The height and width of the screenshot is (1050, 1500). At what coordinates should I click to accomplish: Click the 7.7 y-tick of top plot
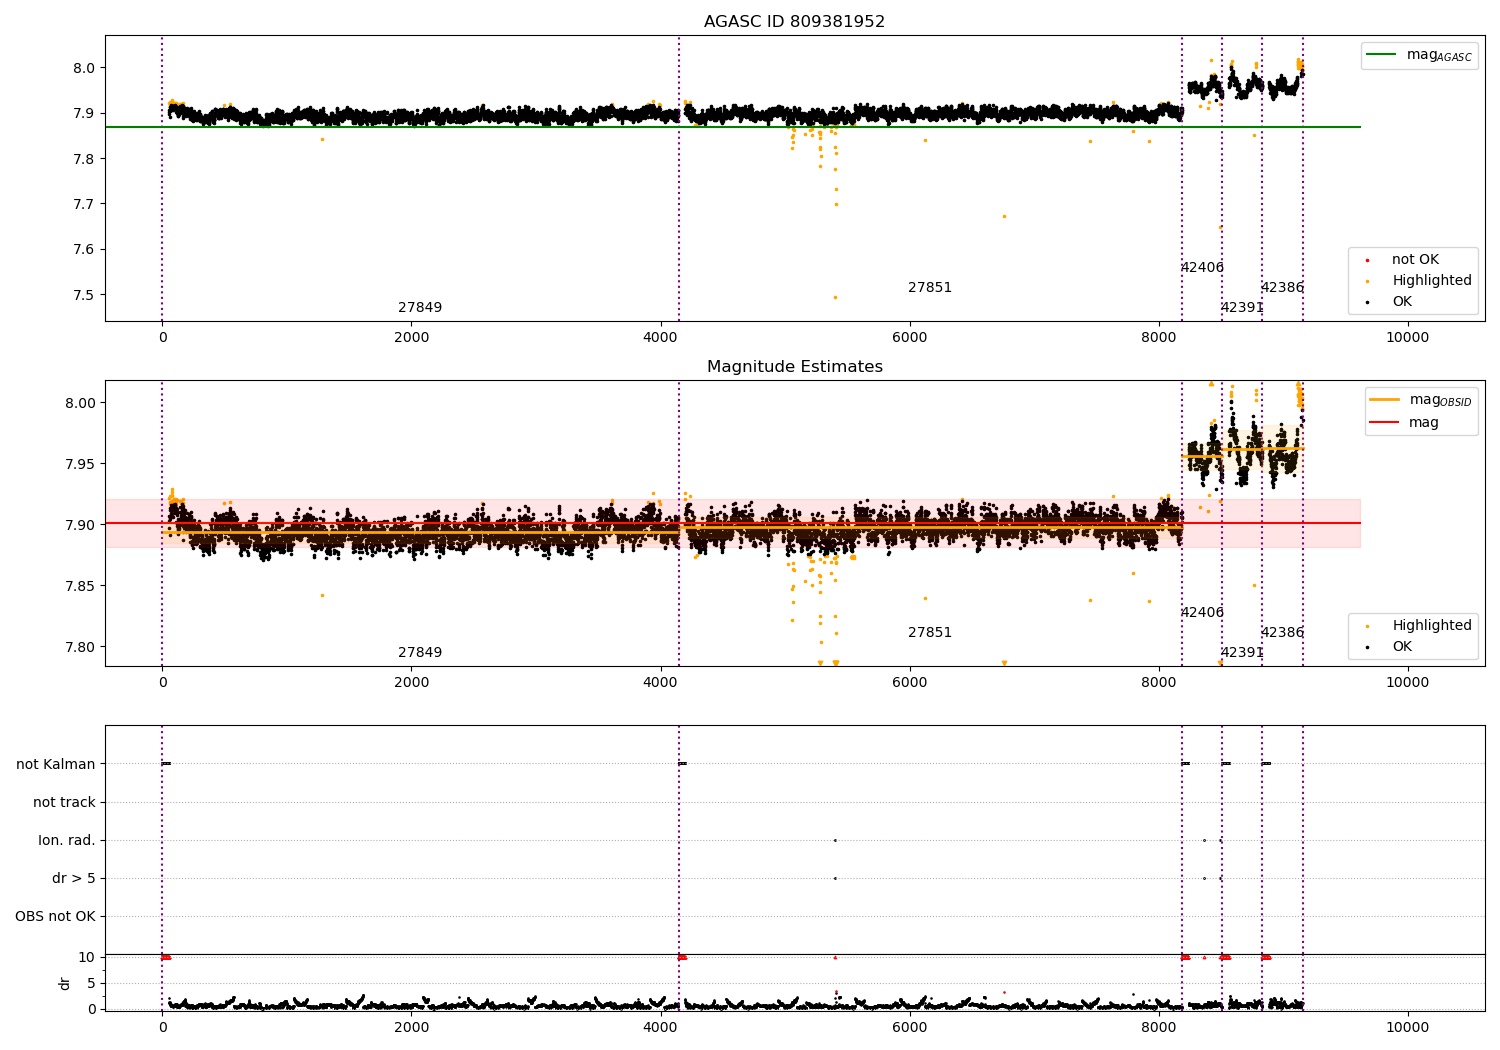83,204
